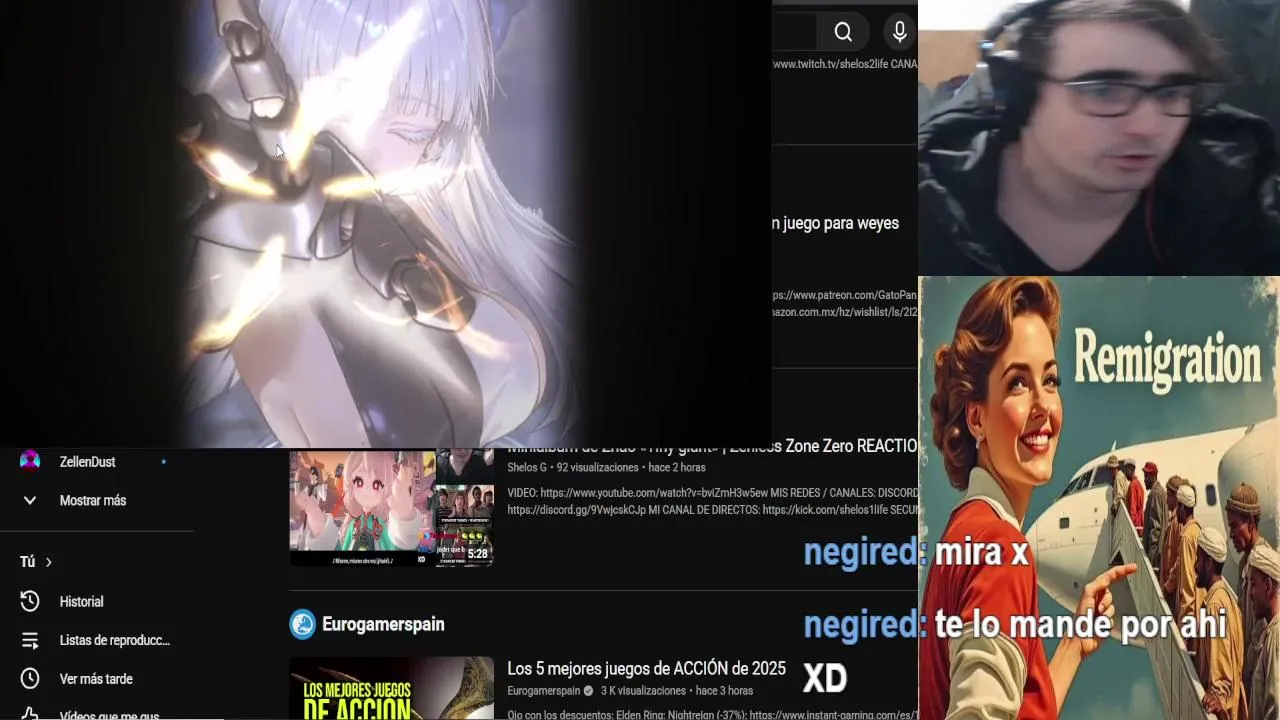The width and height of the screenshot is (1280, 720).
Task: Open the Tú section arrow
Action: pos(48,562)
